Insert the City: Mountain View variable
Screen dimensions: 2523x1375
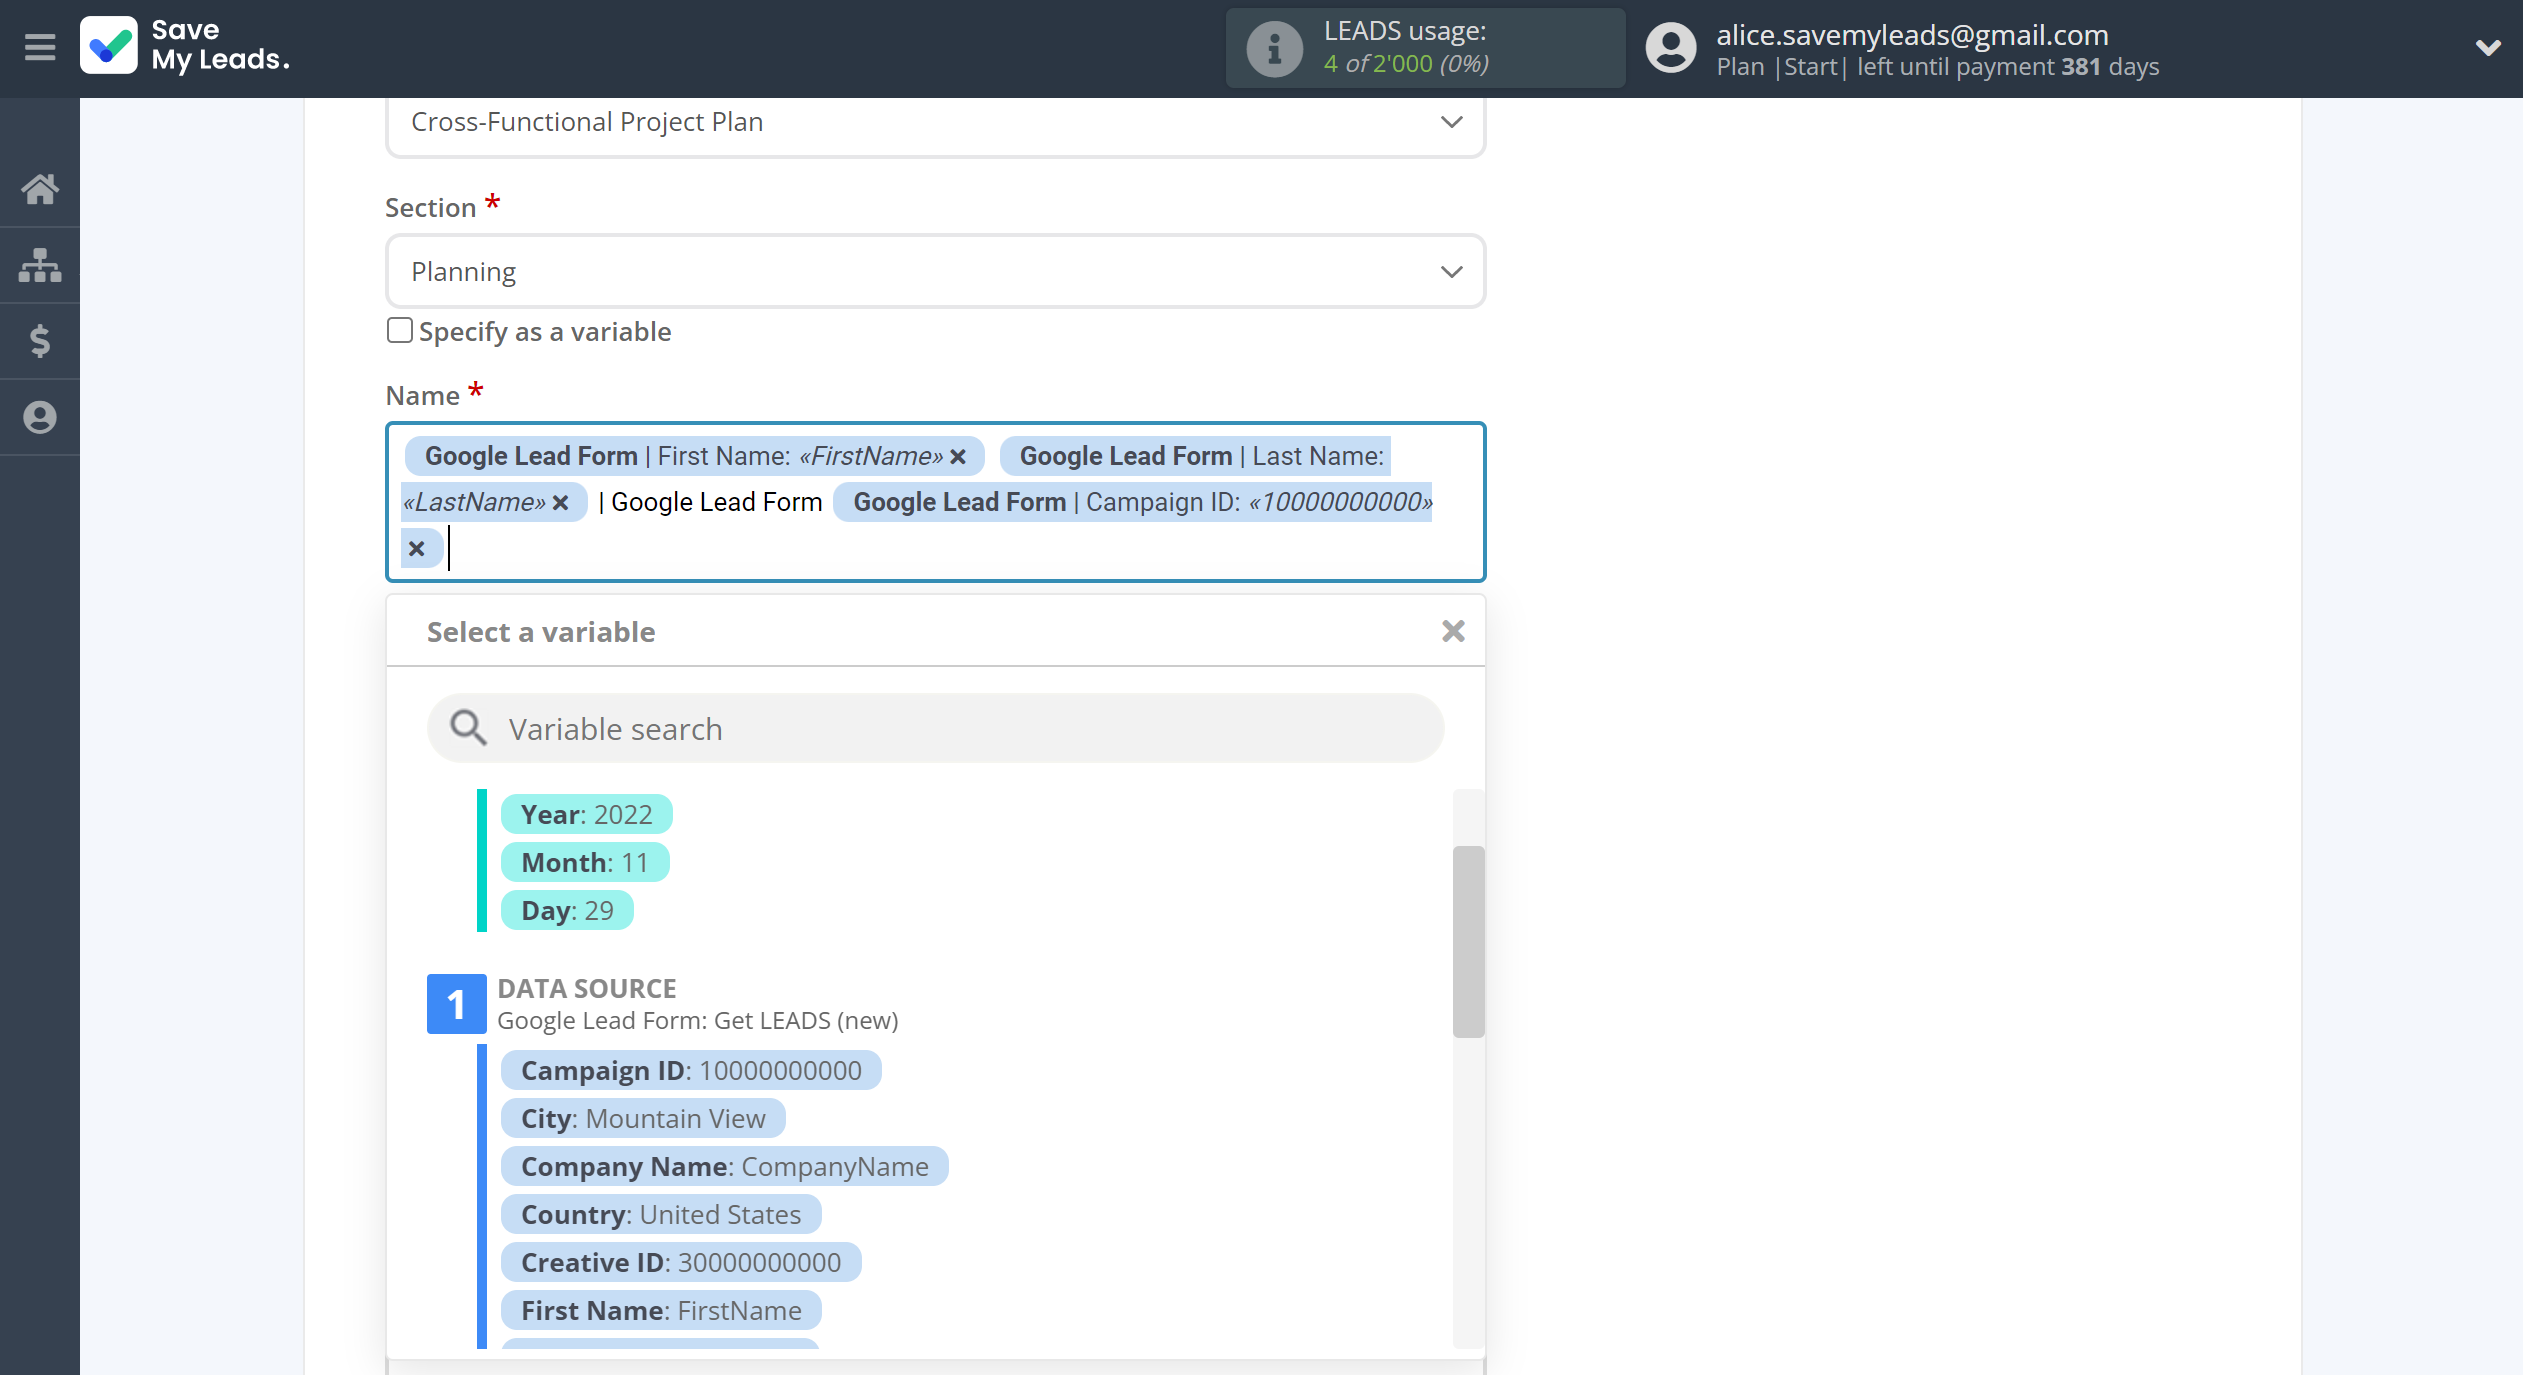643,1119
